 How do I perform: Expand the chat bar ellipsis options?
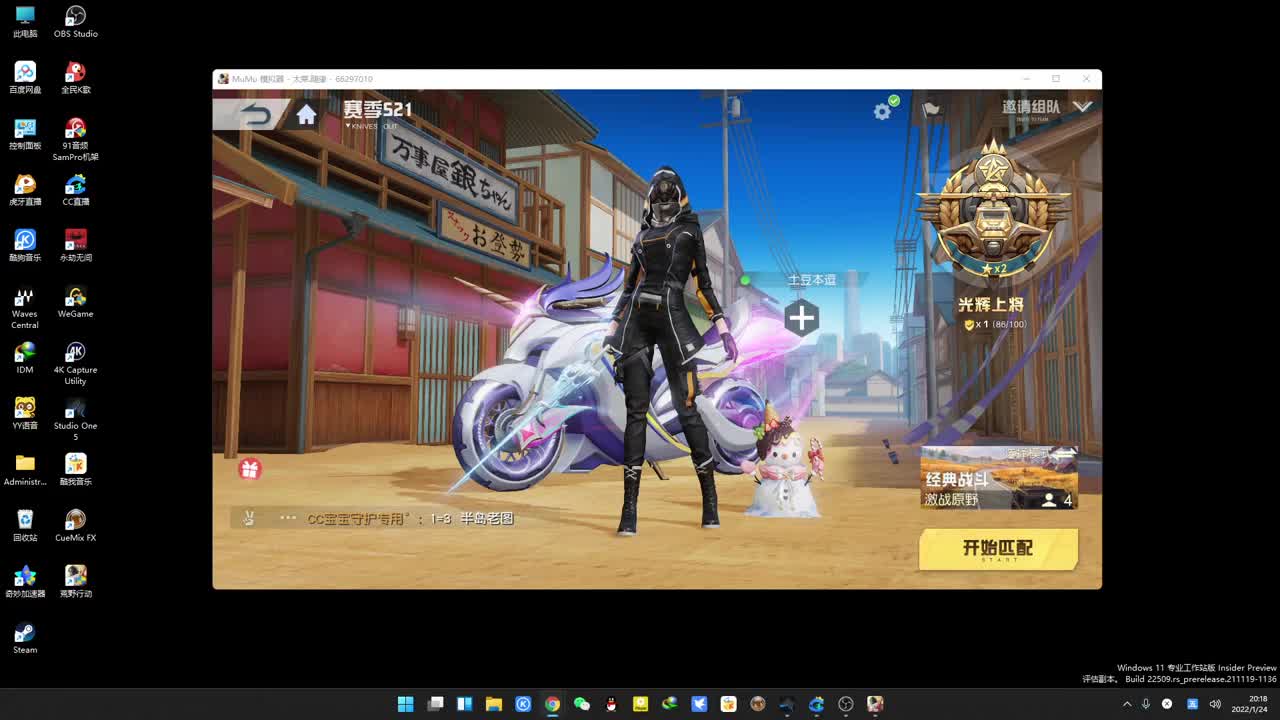pos(288,518)
